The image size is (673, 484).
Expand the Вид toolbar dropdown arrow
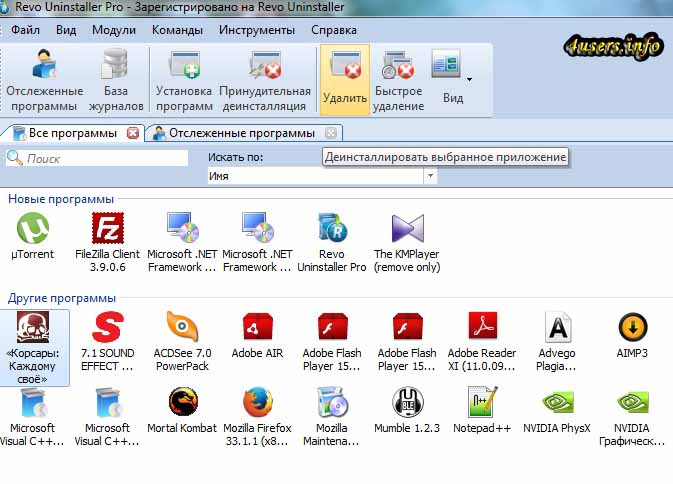click(x=469, y=78)
